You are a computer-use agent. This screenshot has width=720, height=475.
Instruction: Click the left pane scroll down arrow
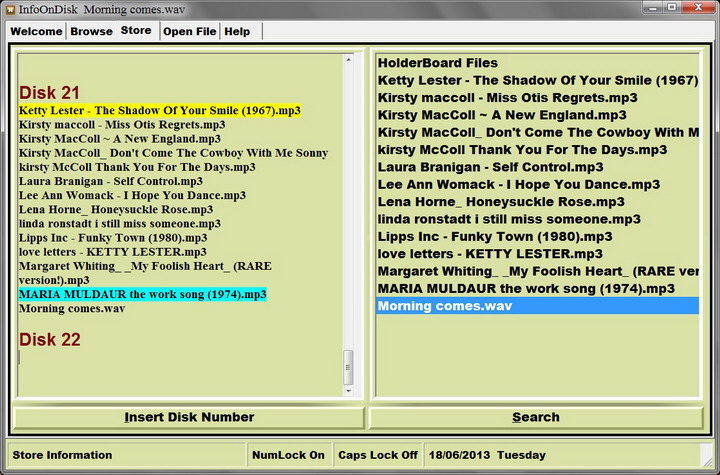point(349,391)
